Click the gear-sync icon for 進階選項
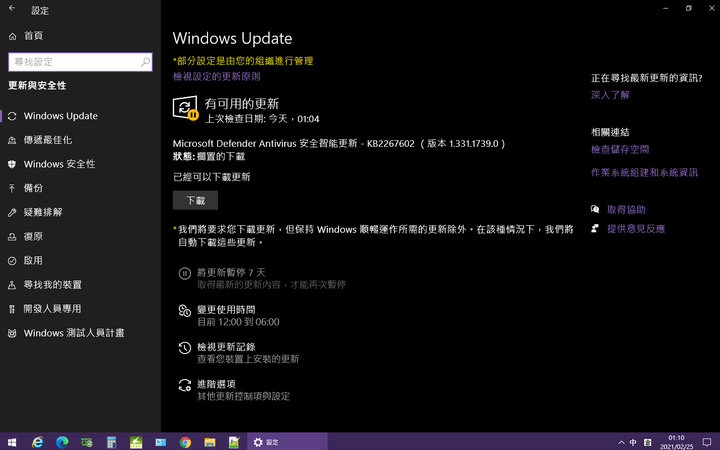The width and height of the screenshot is (720, 450). point(185,385)
